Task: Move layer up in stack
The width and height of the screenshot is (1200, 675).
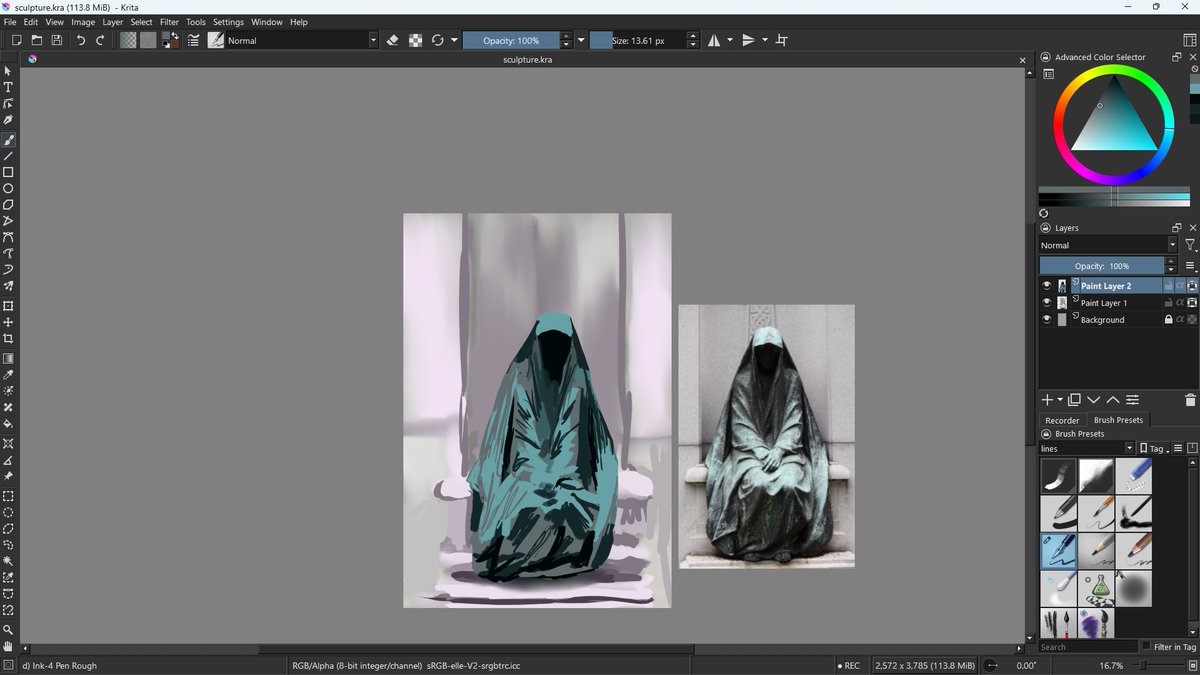Action: (x=1113, y=400)
